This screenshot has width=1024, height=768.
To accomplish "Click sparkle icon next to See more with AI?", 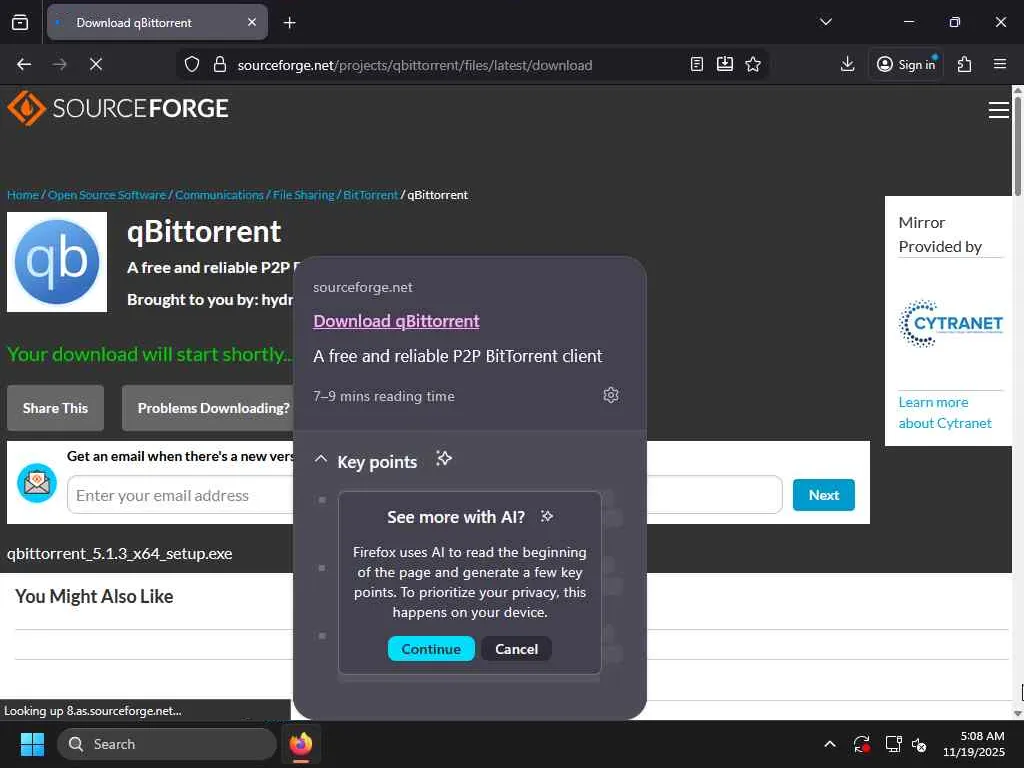I will (x=547, y=517).
